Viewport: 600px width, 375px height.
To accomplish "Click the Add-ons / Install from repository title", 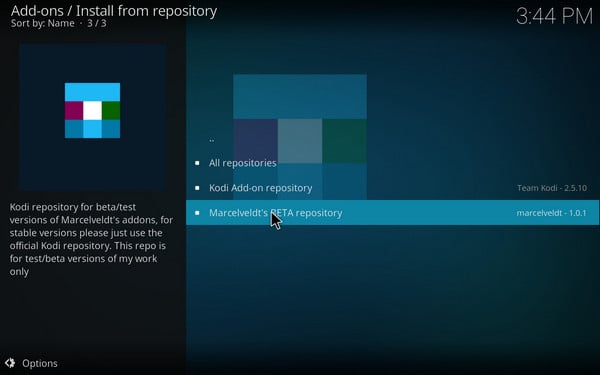I will click(x=114, y=11).
